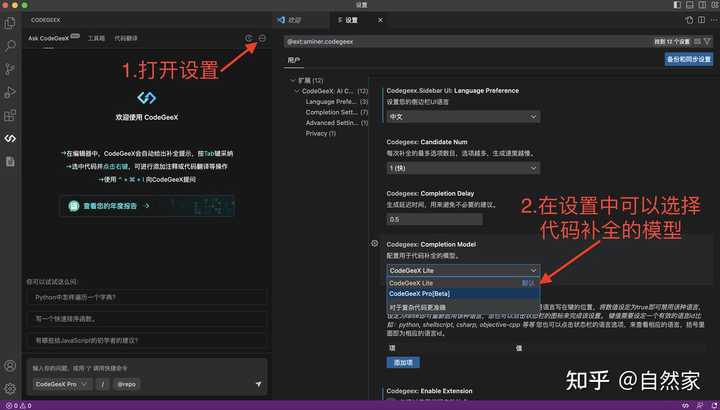The width and height of the screenshot is (720, 410).
Task: Open the Completion Model CodeGeeX Lite dropdown
Action: (463, 270)
